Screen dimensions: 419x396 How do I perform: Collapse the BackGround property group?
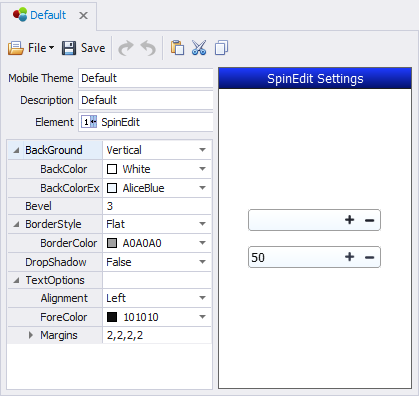16,150
